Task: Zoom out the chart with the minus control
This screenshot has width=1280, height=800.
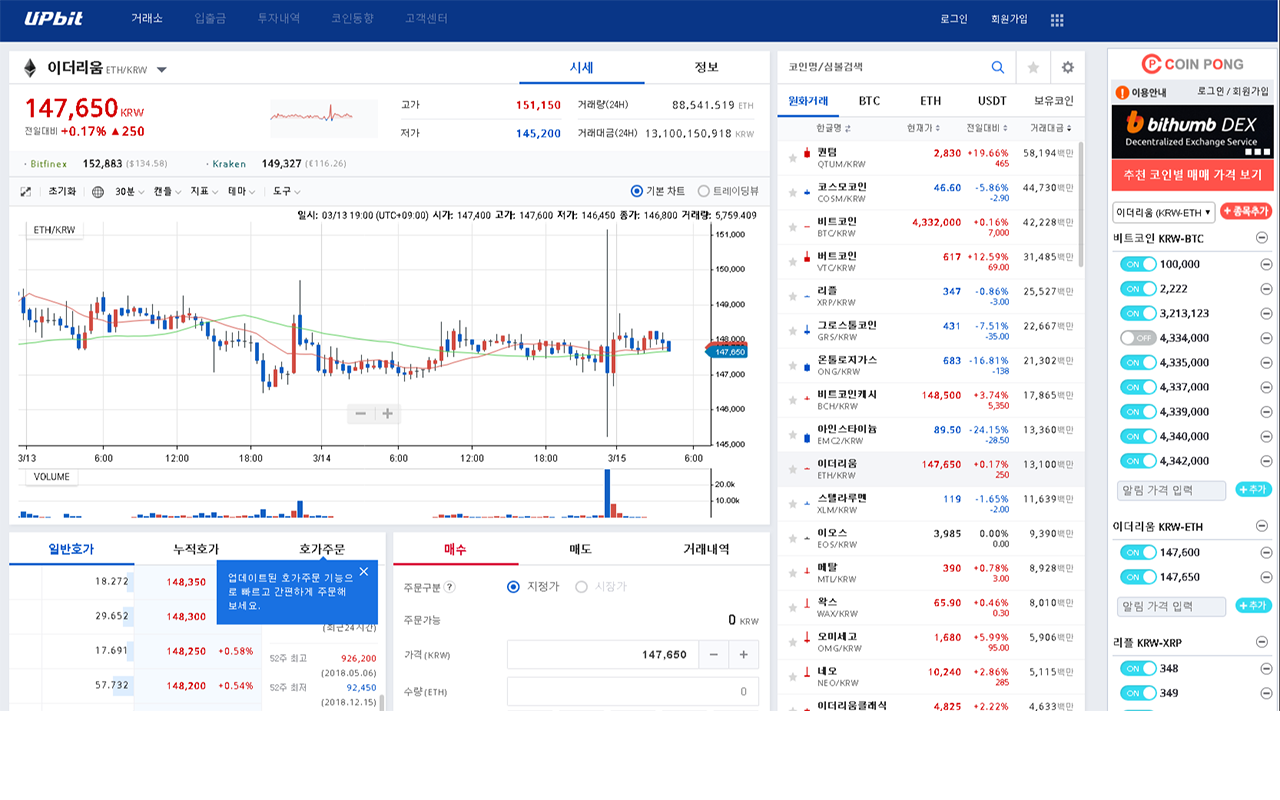Action: [359, 413]
